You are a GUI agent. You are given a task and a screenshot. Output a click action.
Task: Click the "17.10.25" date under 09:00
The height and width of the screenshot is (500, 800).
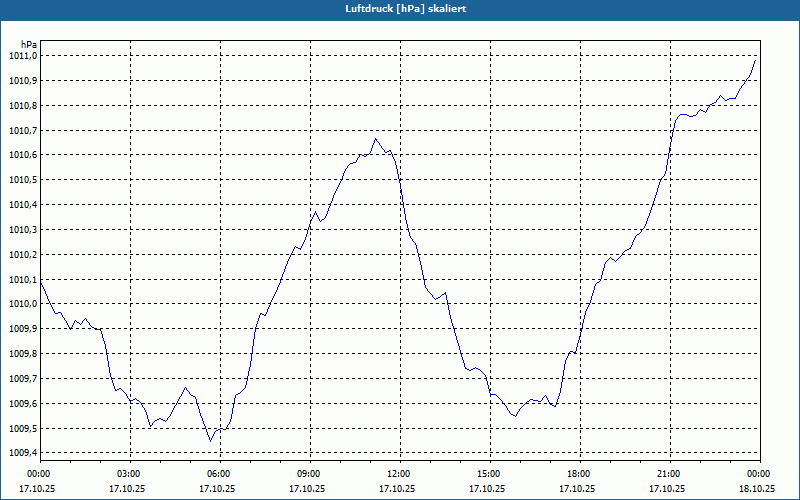point(308,488)
